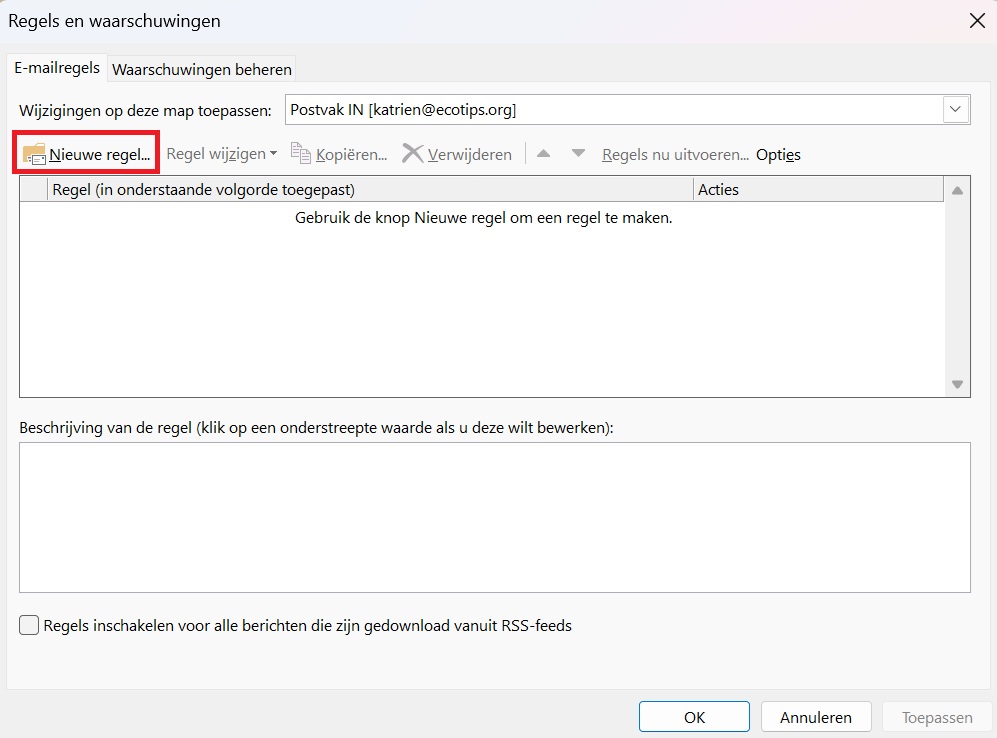Image resolution: width=997 pixels, height=738 pixels.
Task: Click the Toepassen button
Action: click(936, 717)
